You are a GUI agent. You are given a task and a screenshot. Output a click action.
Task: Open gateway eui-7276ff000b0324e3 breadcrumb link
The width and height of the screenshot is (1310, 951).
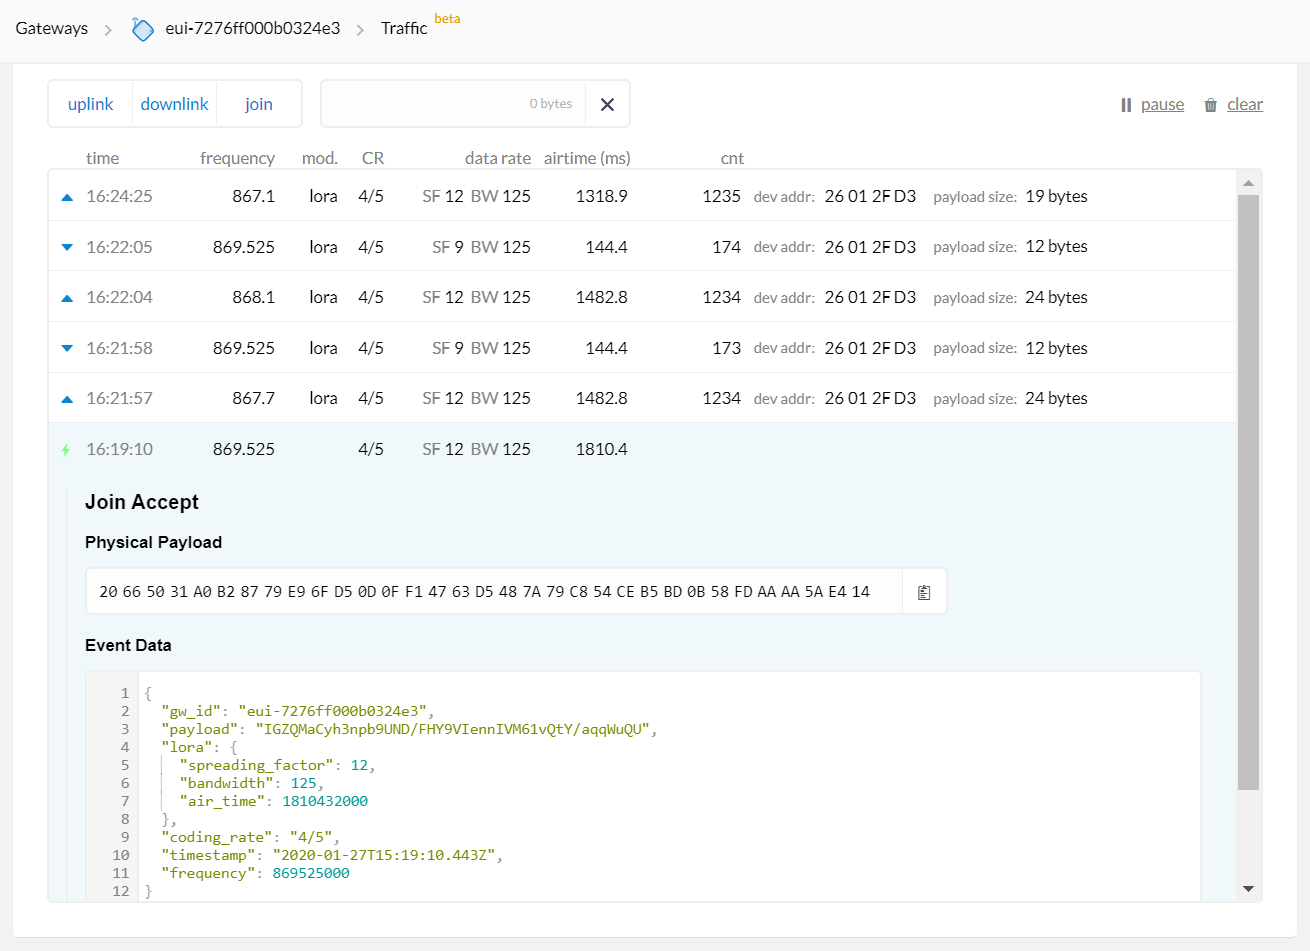coord(253,28)
